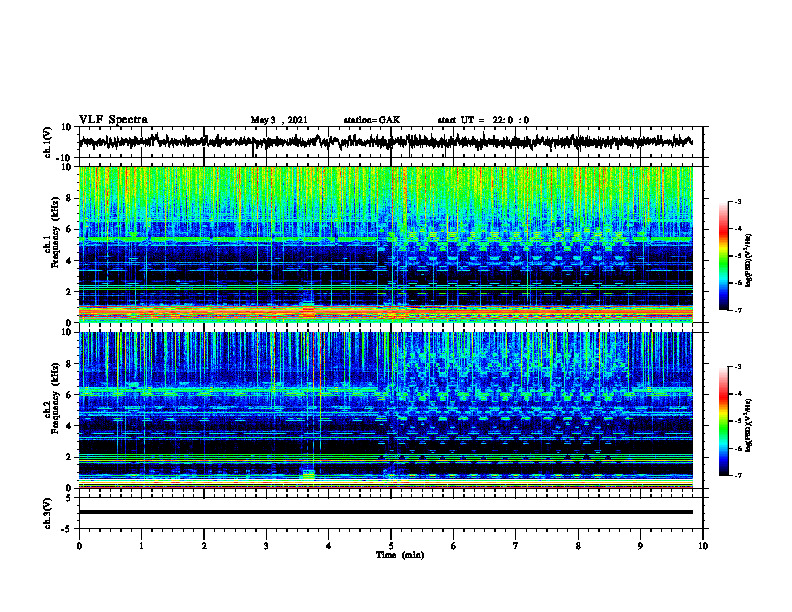Viewport: 792px width, 612px height.
Task: Click the "4" kHz tick on ch.1 spectrogram
Action: (69, 261)
